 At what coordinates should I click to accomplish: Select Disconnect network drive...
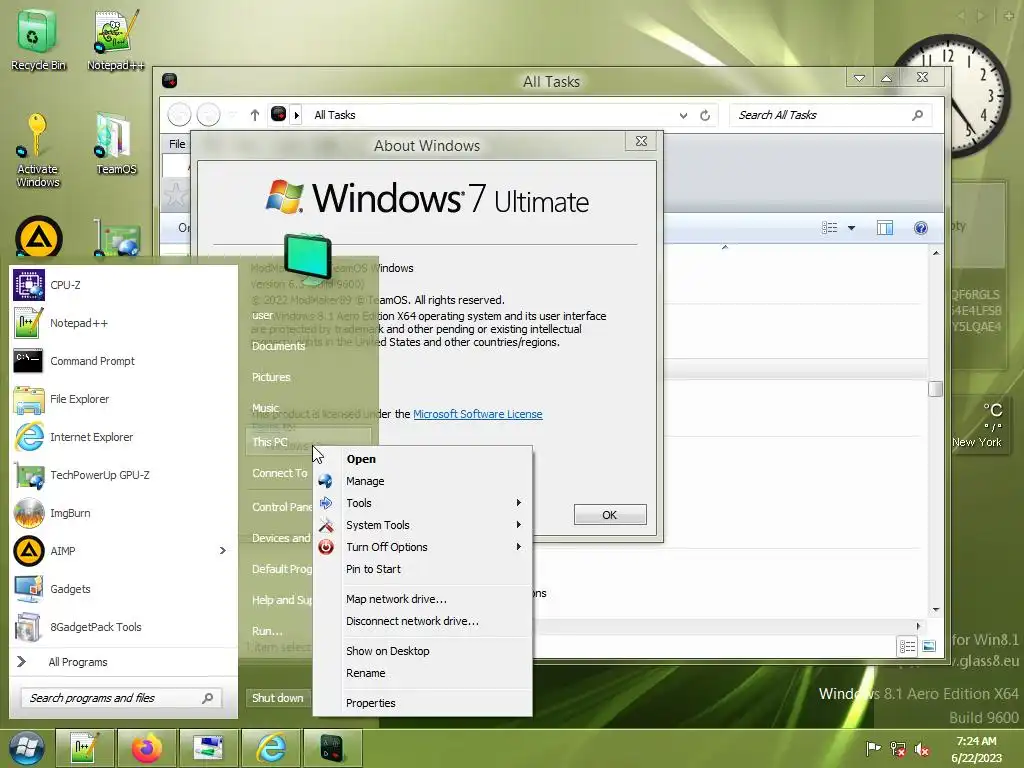[x=423, y=621]
